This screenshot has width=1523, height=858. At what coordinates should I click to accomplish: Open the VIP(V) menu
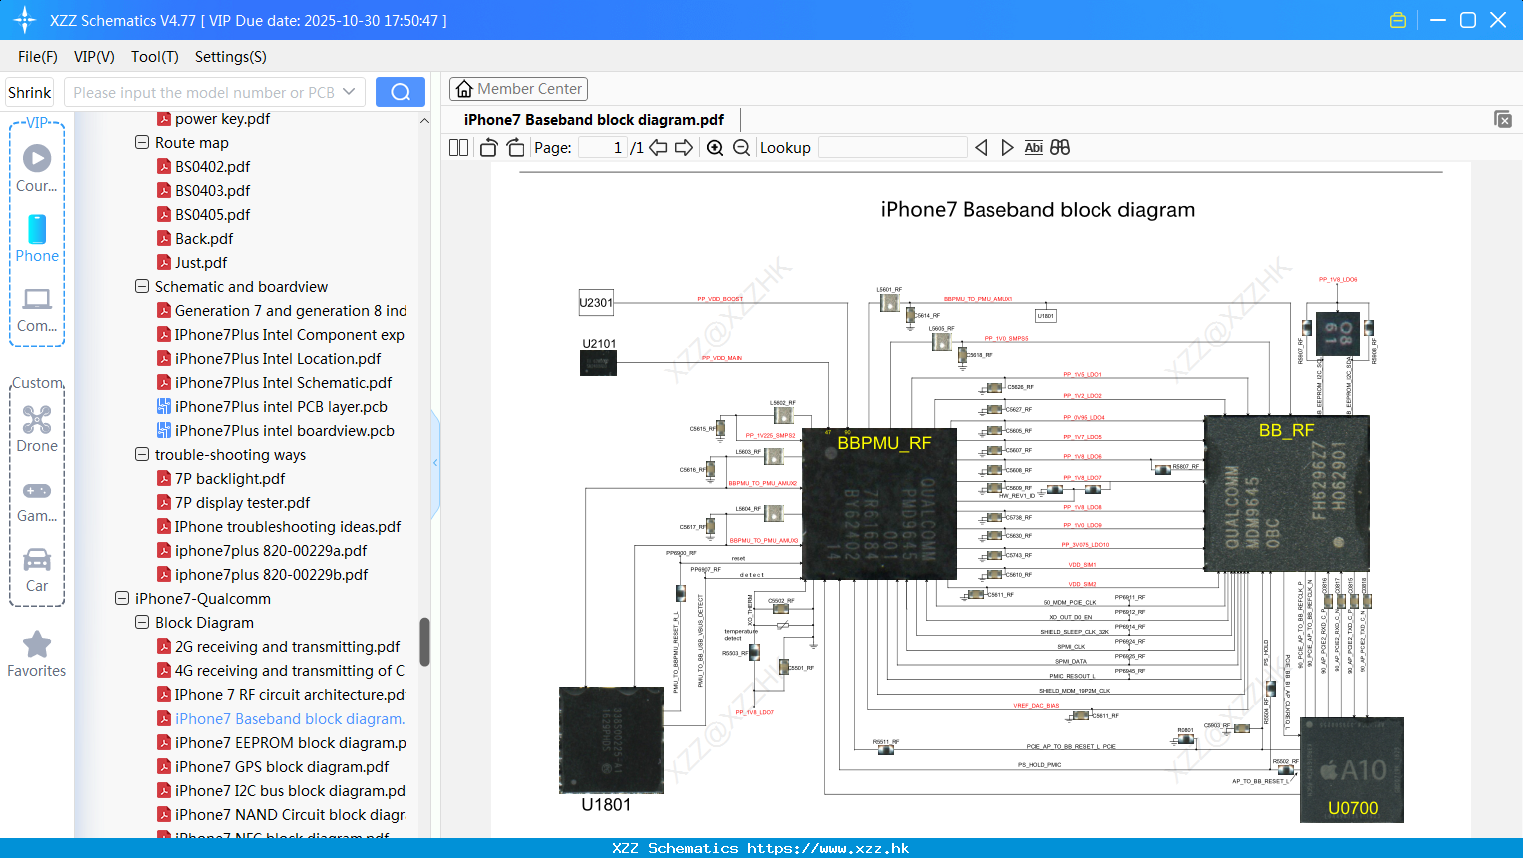tap(94, 57)
